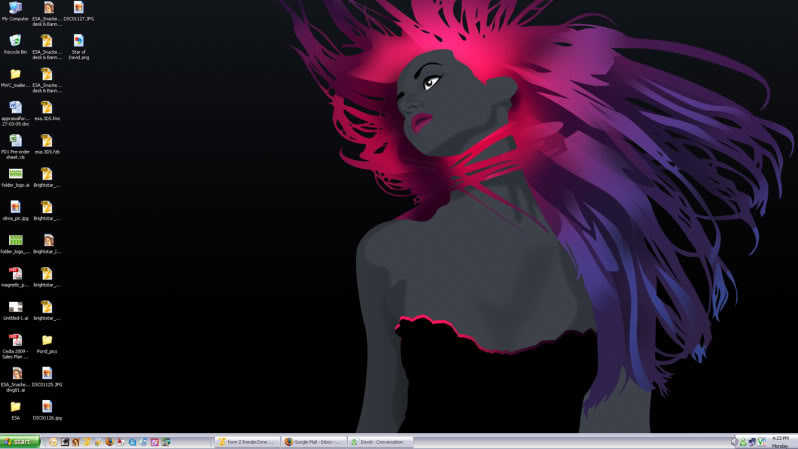Select the esa.3DS.fdb file icon
The height and width of the screenshot is (449, 798).
pos(47,145)
